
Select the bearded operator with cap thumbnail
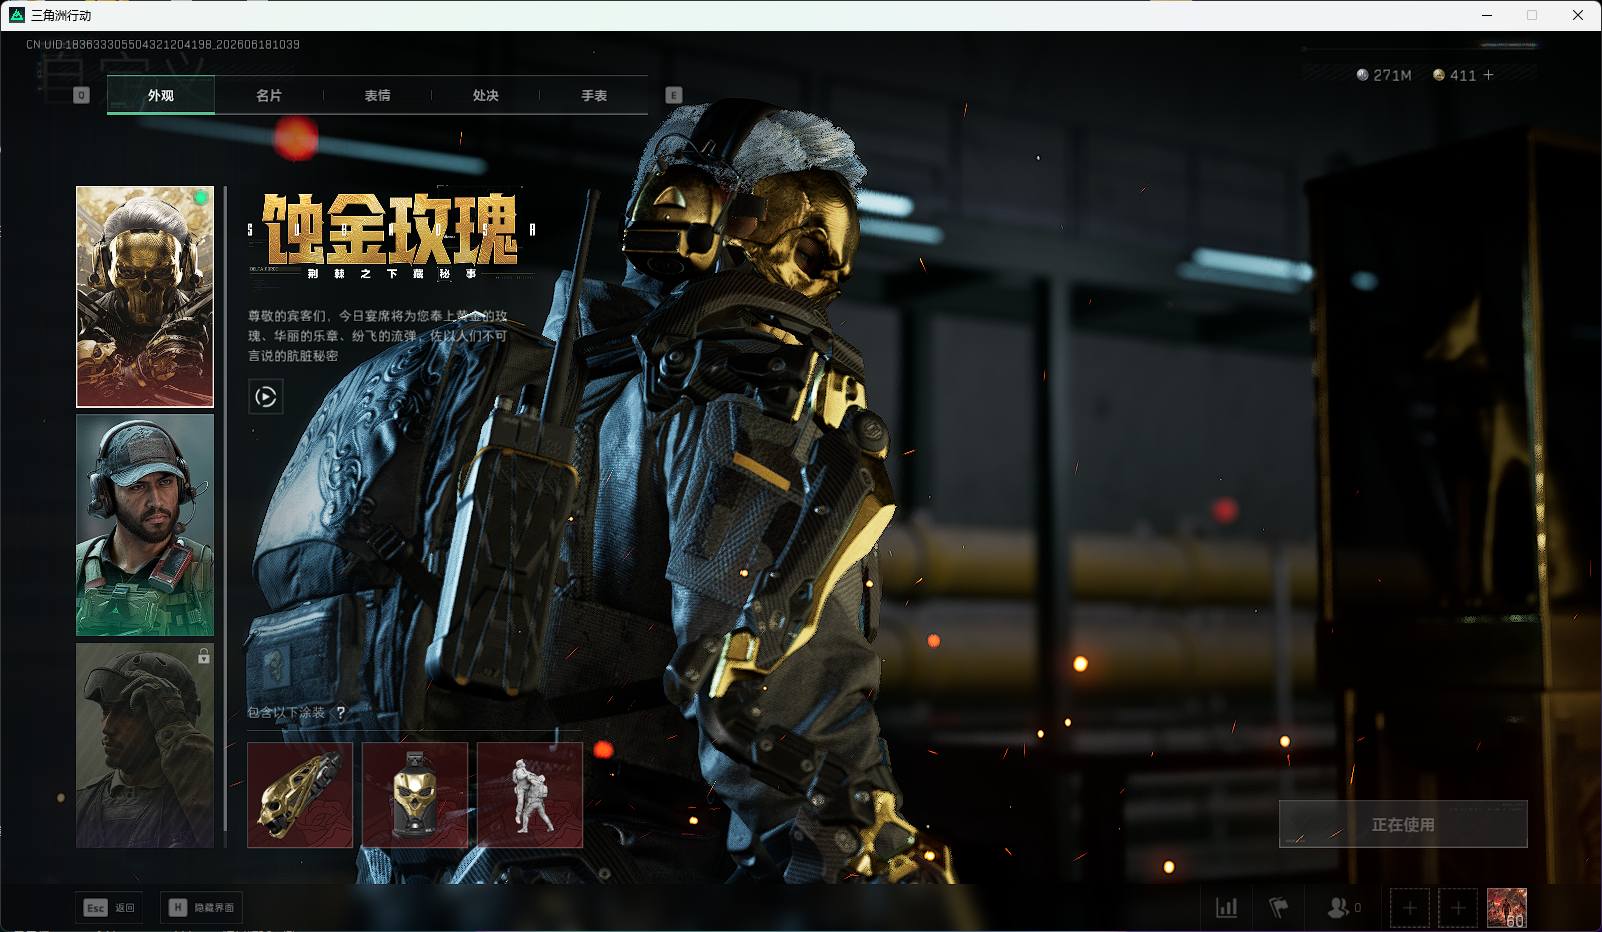145,525
